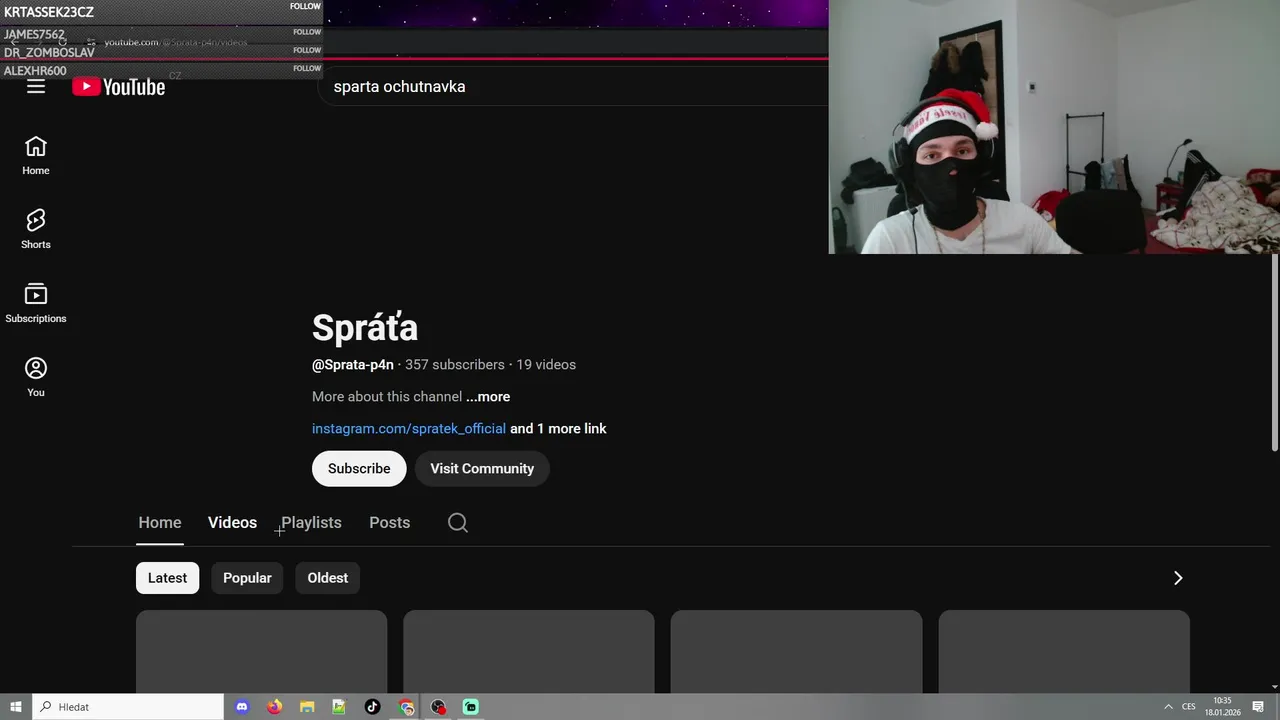The height and width of the screenshot is (720, 1280).
Task: Click the '357 subscribers' text
Action: (x=455, y=365)
